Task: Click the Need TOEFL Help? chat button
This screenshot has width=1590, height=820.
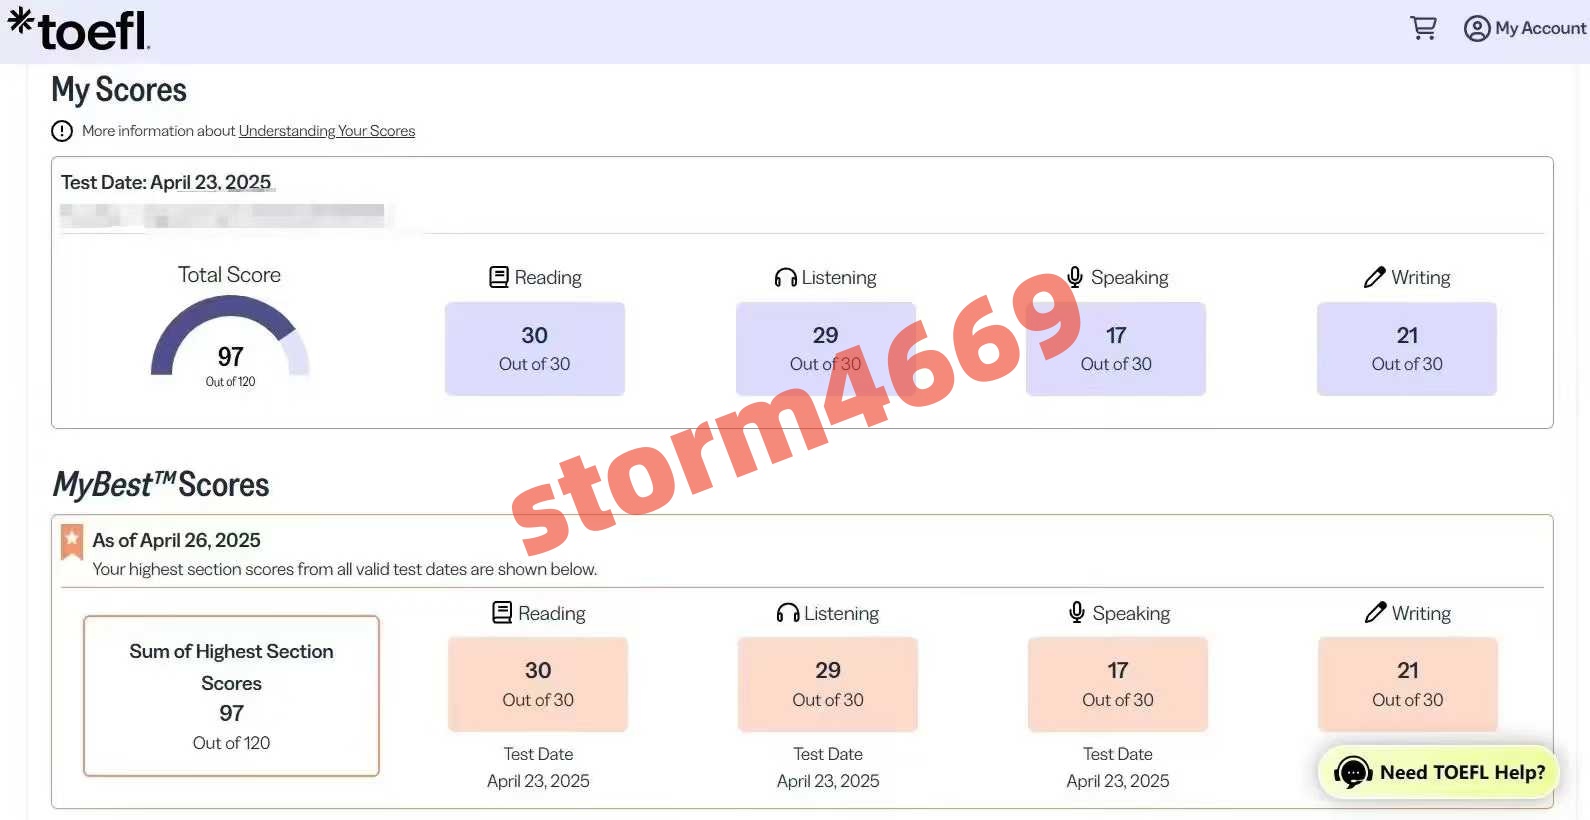Action: coord(1438,772)
